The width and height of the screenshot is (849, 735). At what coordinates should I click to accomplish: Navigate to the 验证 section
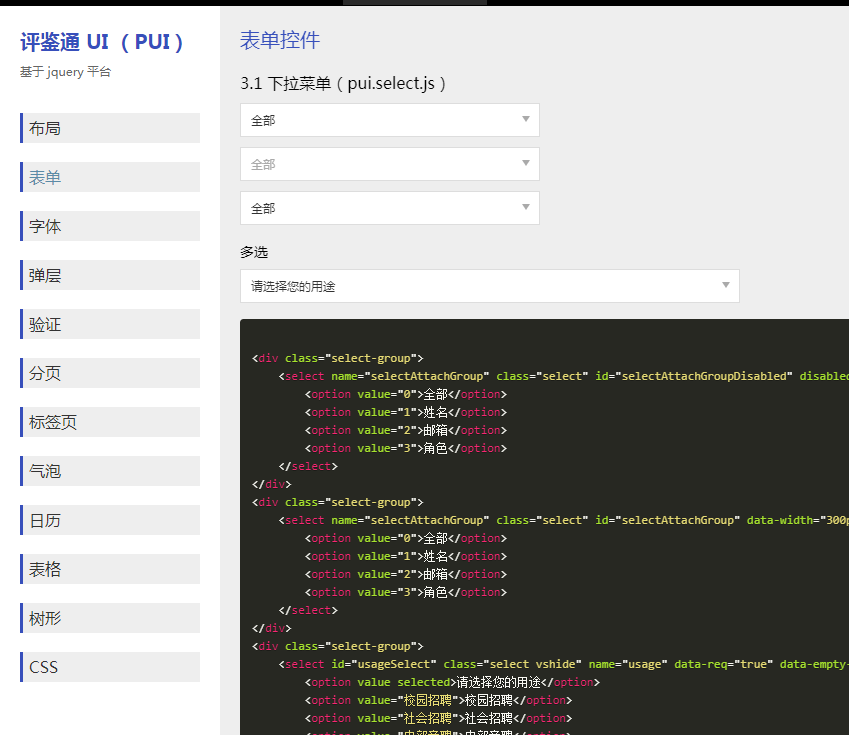coord(110,324)
